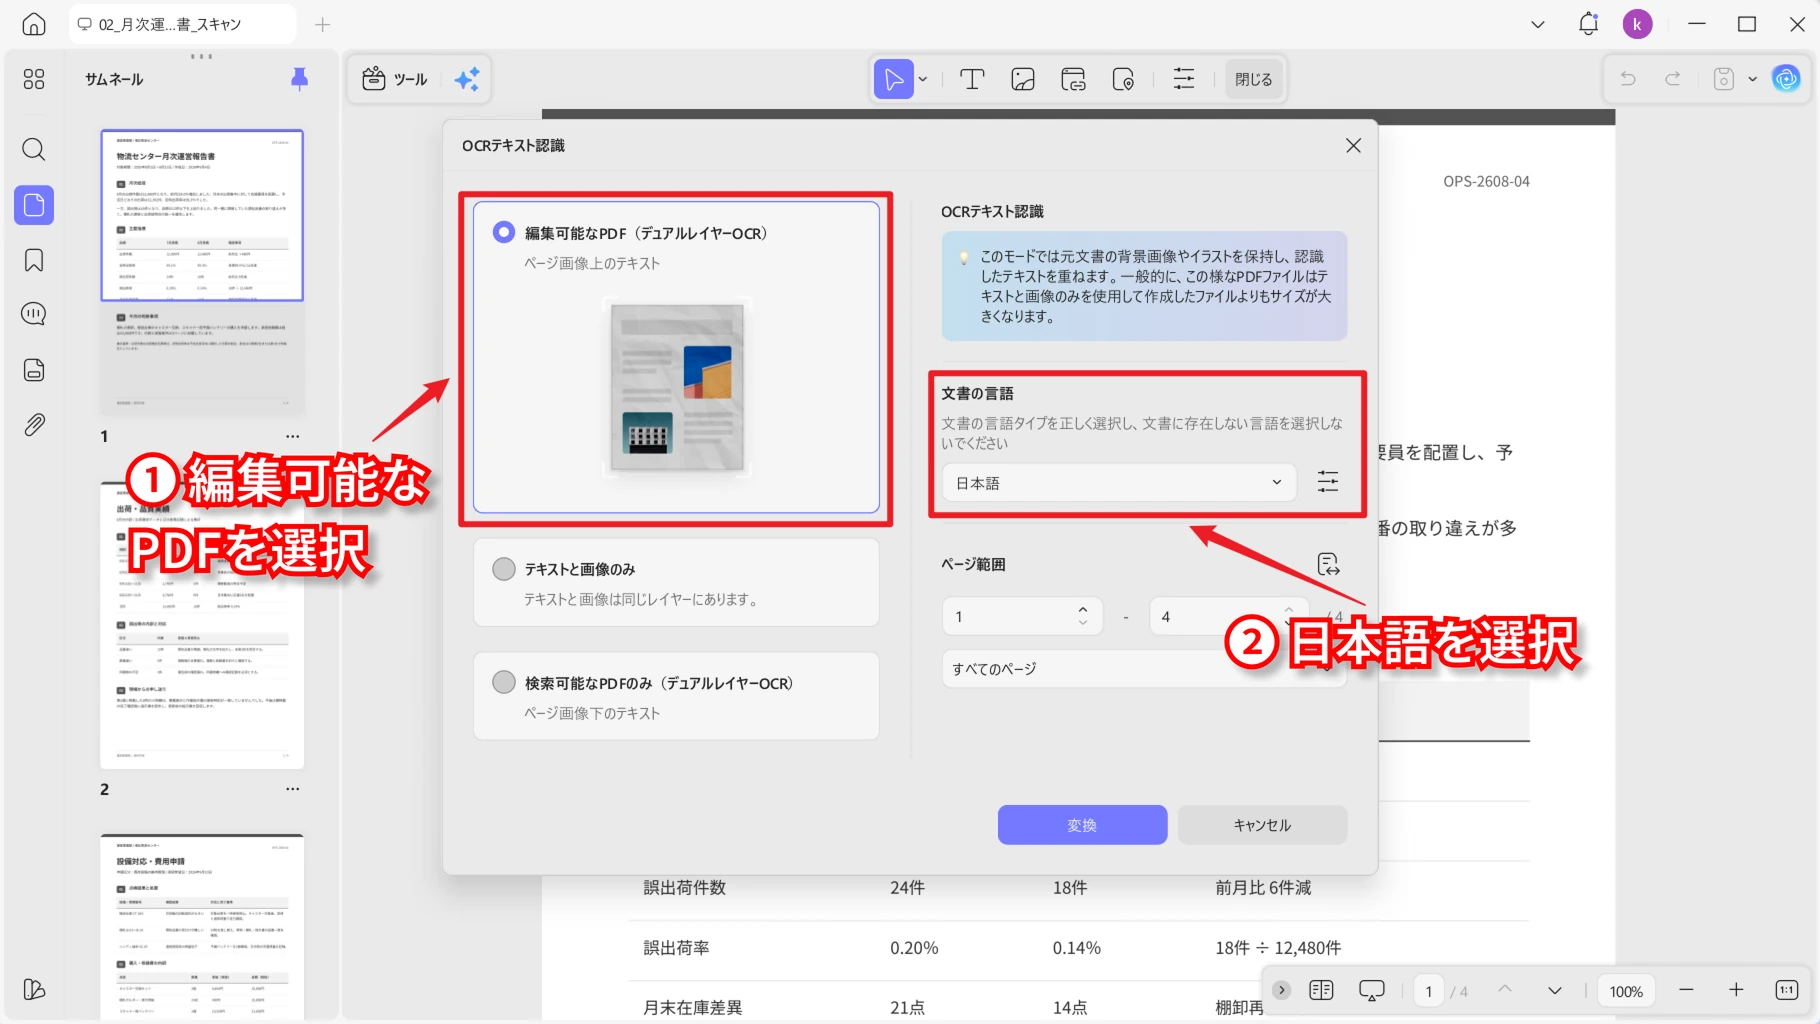Select the image edit tool in toolbar

tap(1023, 79)
